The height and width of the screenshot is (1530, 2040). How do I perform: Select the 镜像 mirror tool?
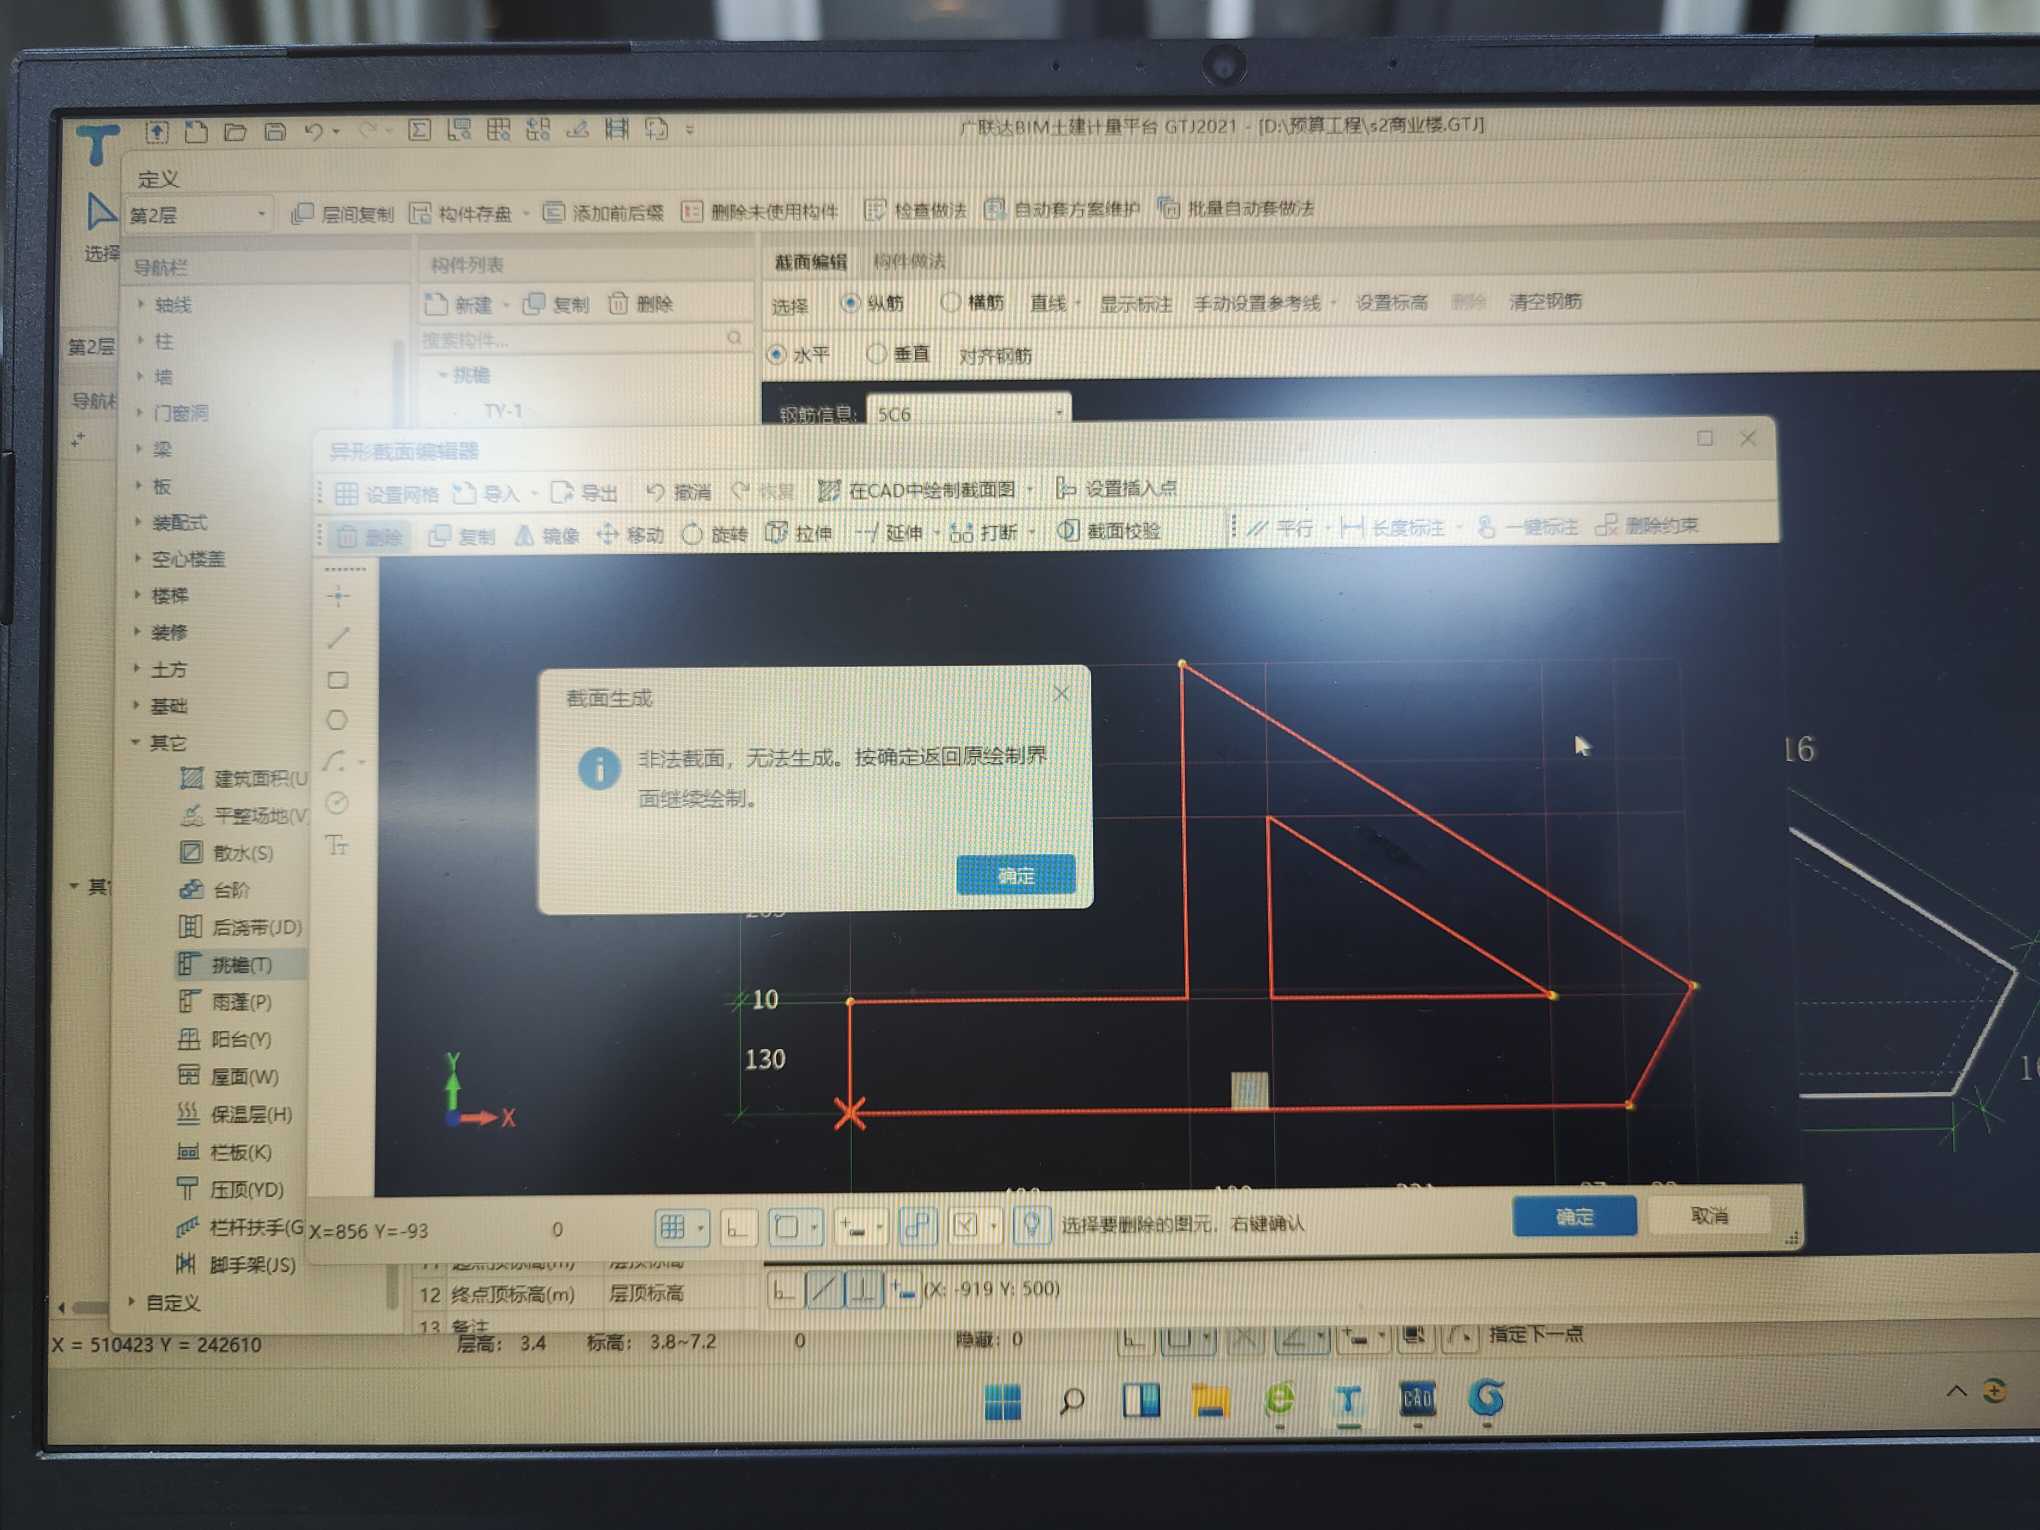[547, 535]
